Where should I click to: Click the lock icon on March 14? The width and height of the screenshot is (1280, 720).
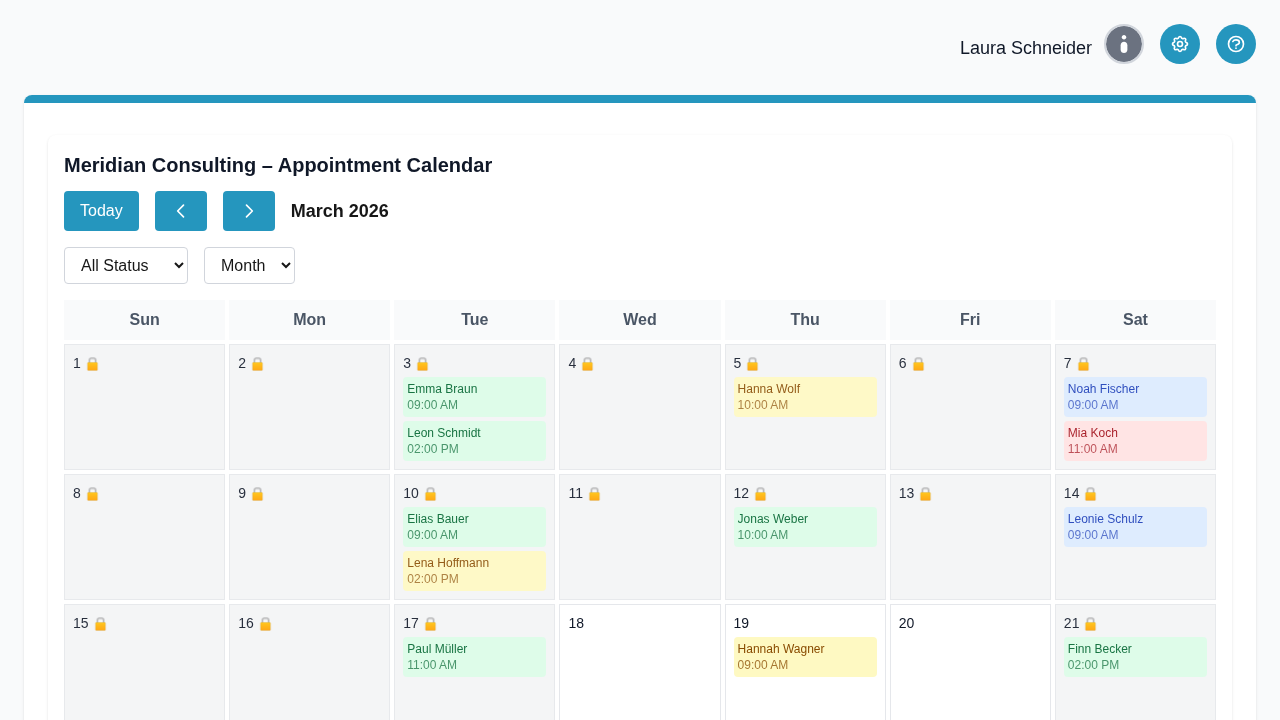pos(1089,493)
